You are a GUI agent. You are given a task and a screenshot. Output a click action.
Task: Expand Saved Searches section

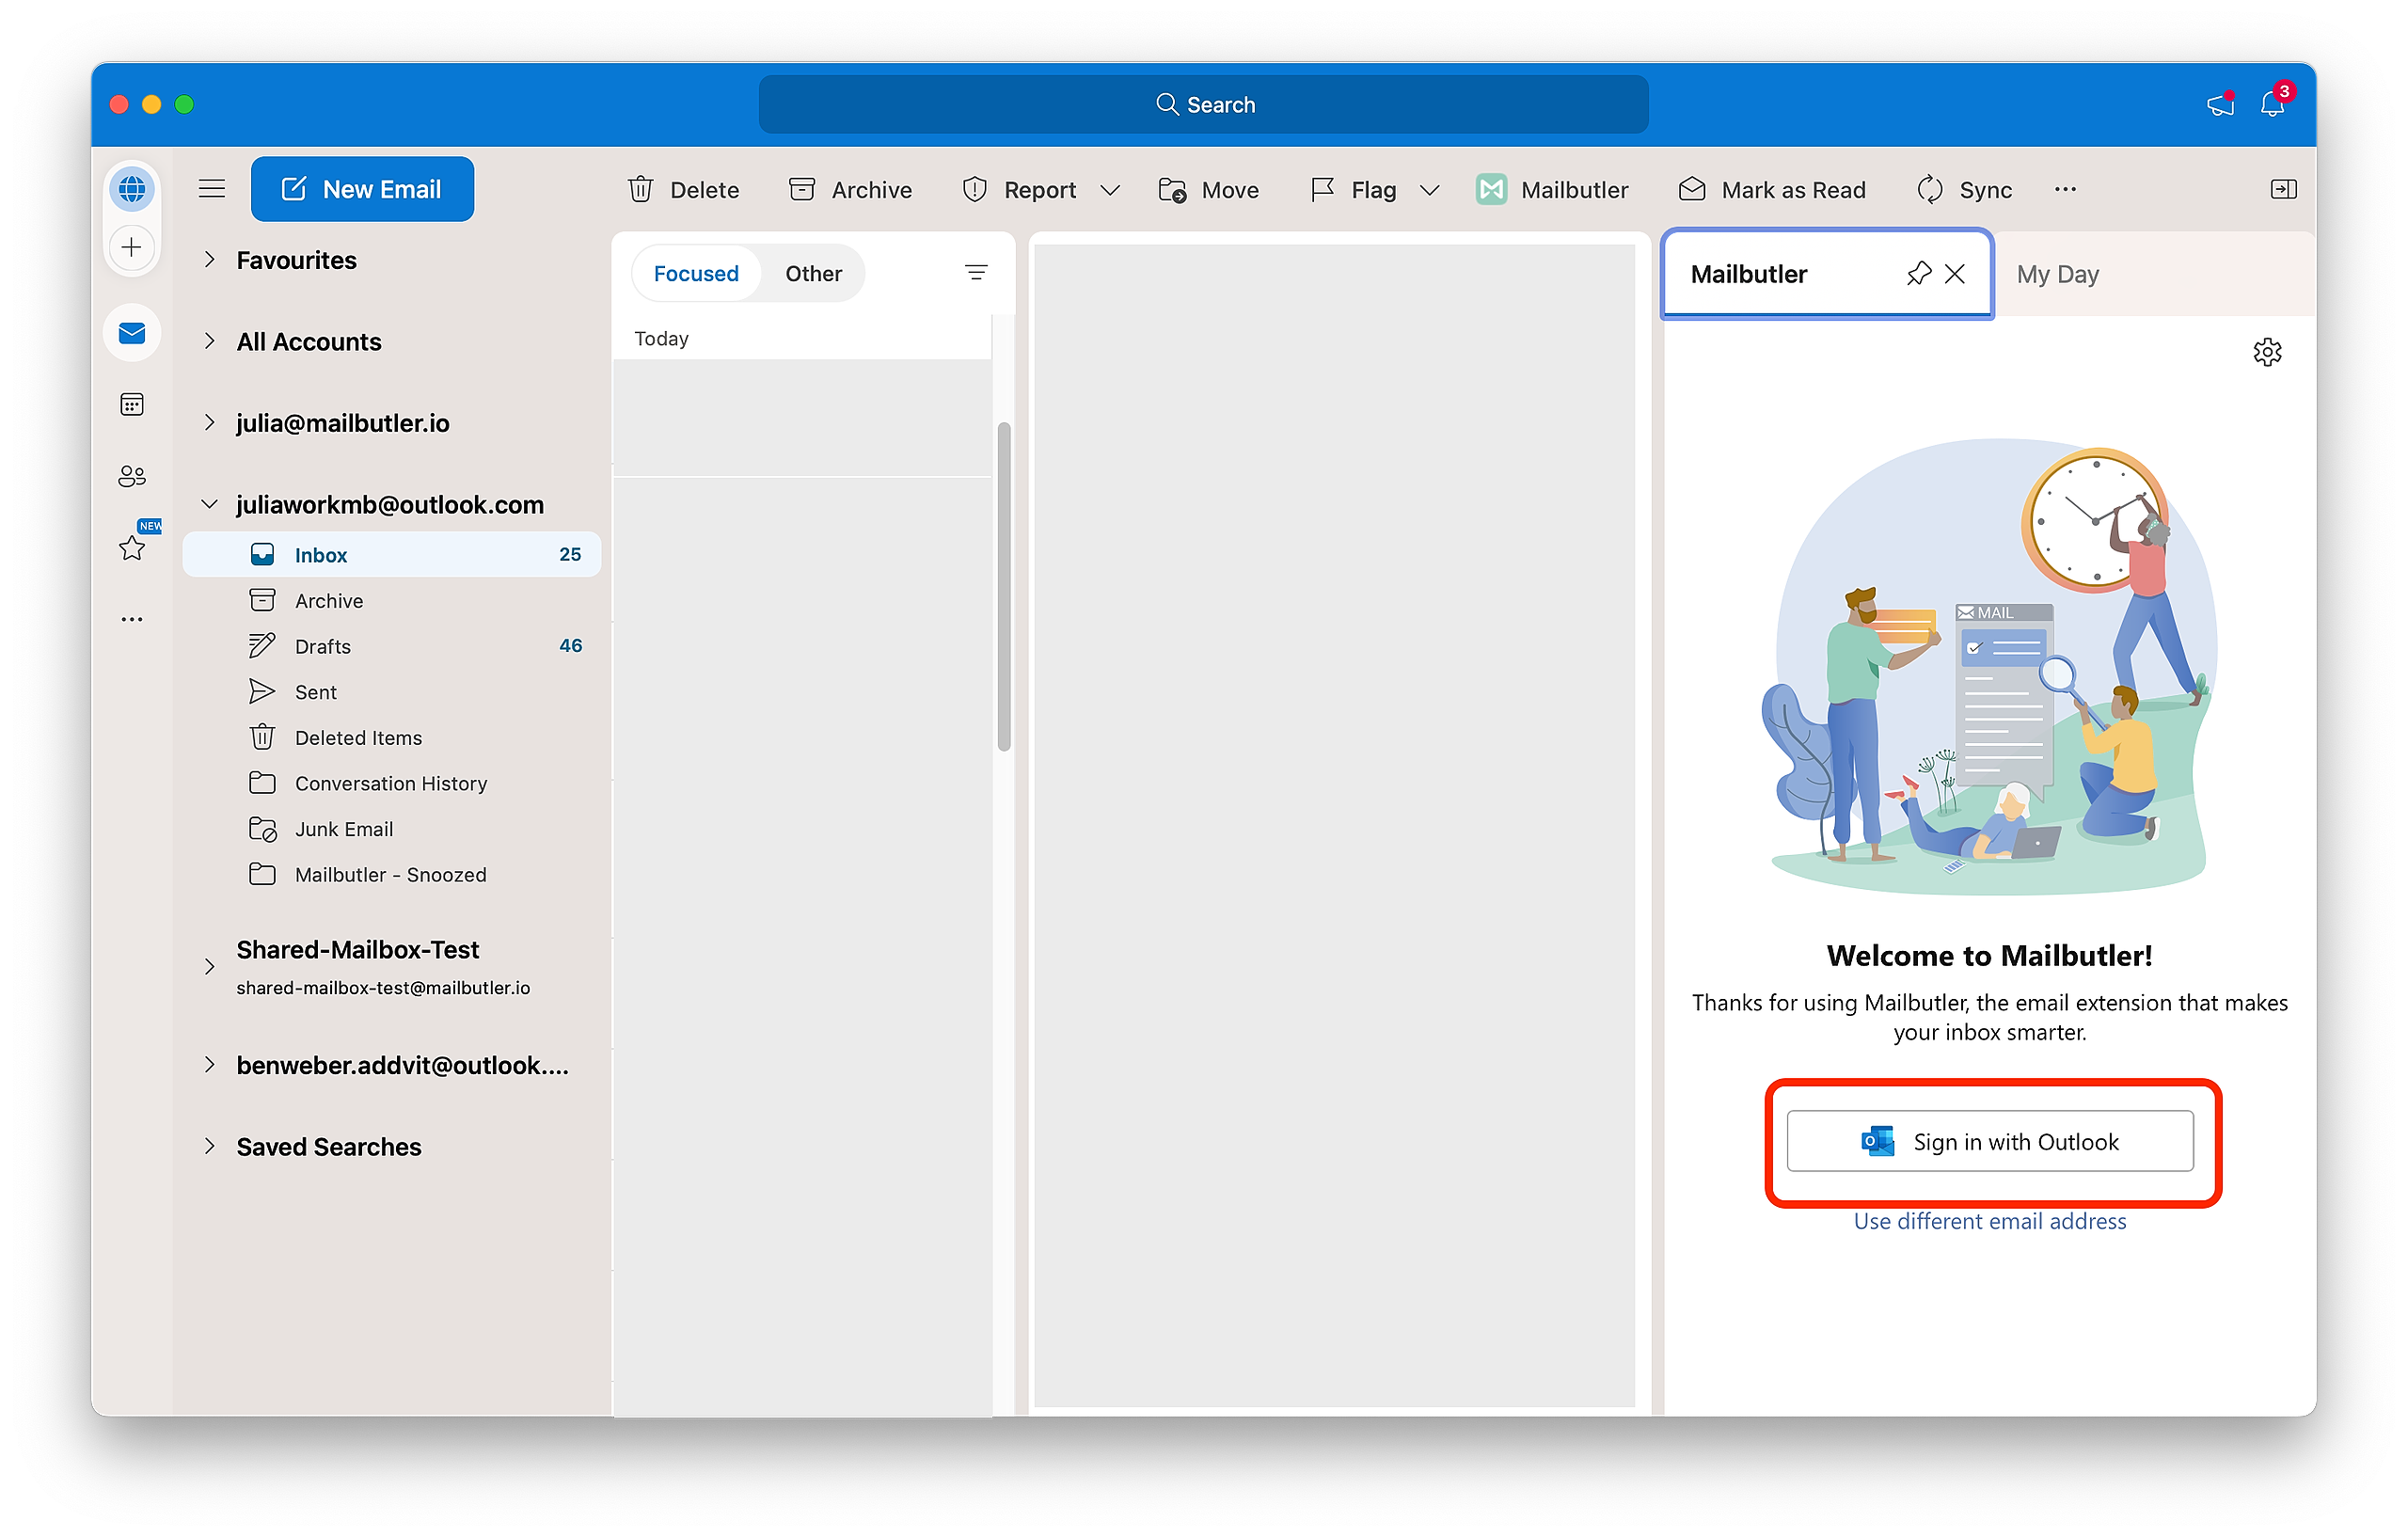pyautogui.click(x=209, y=1146)
